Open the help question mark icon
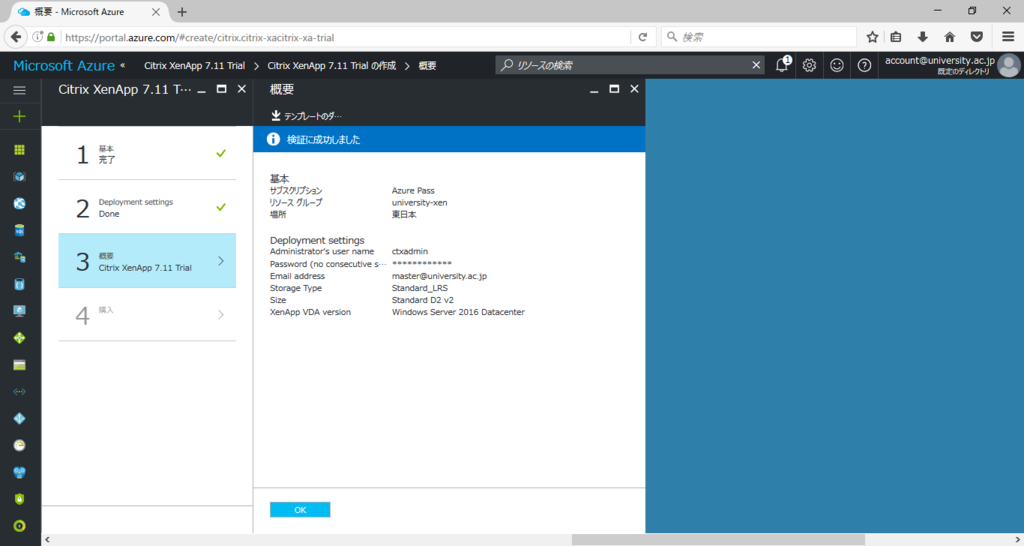 coord(864,65)
